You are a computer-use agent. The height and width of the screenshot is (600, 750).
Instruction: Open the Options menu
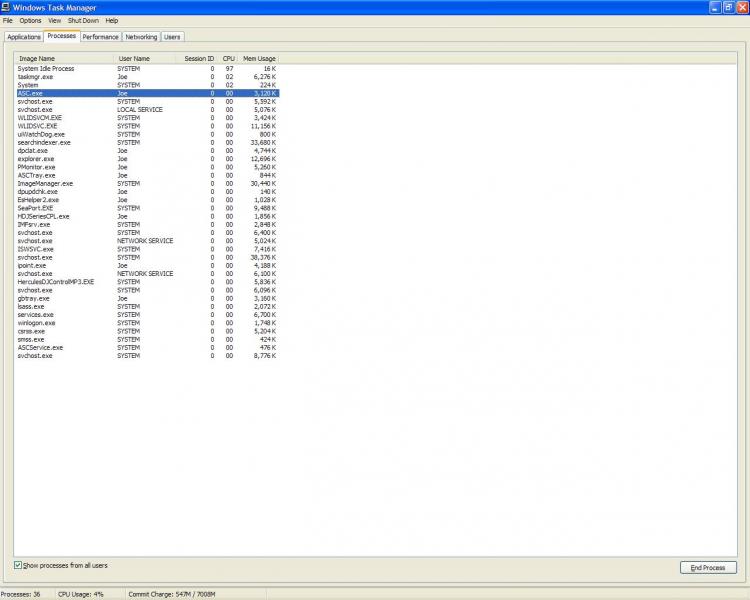point(30,21)
